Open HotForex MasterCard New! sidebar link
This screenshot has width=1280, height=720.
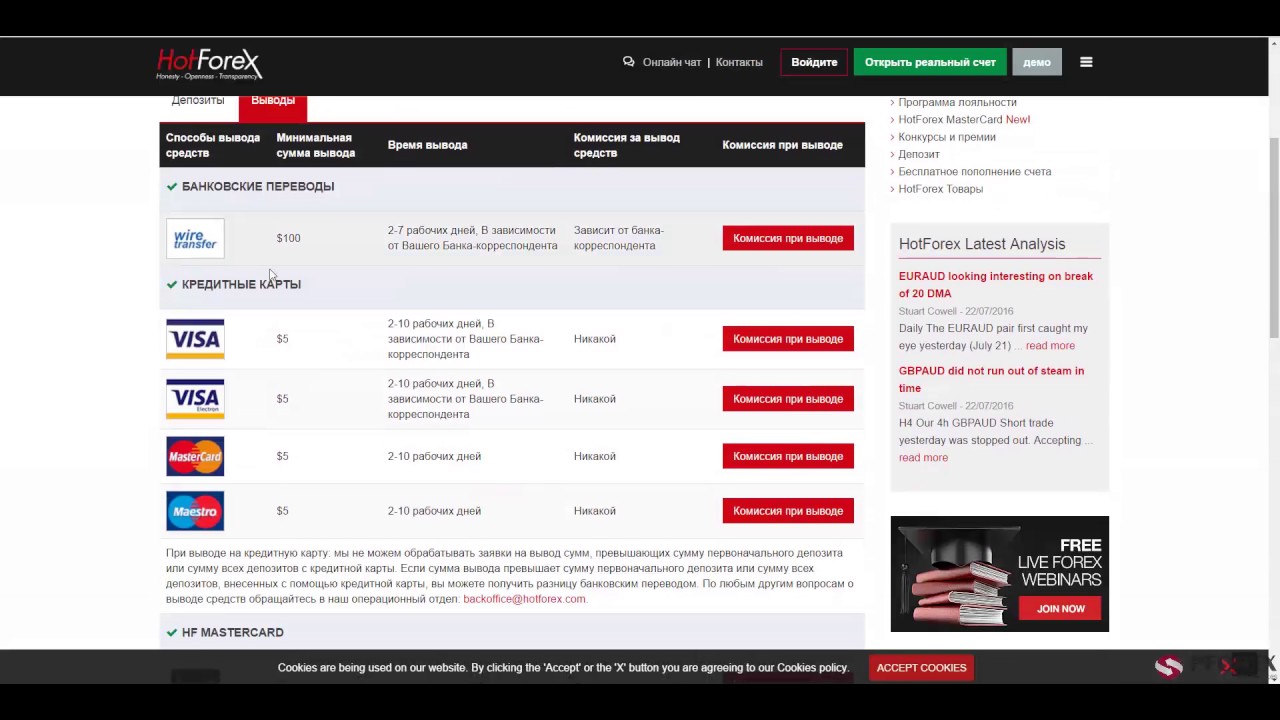[964, 119]
